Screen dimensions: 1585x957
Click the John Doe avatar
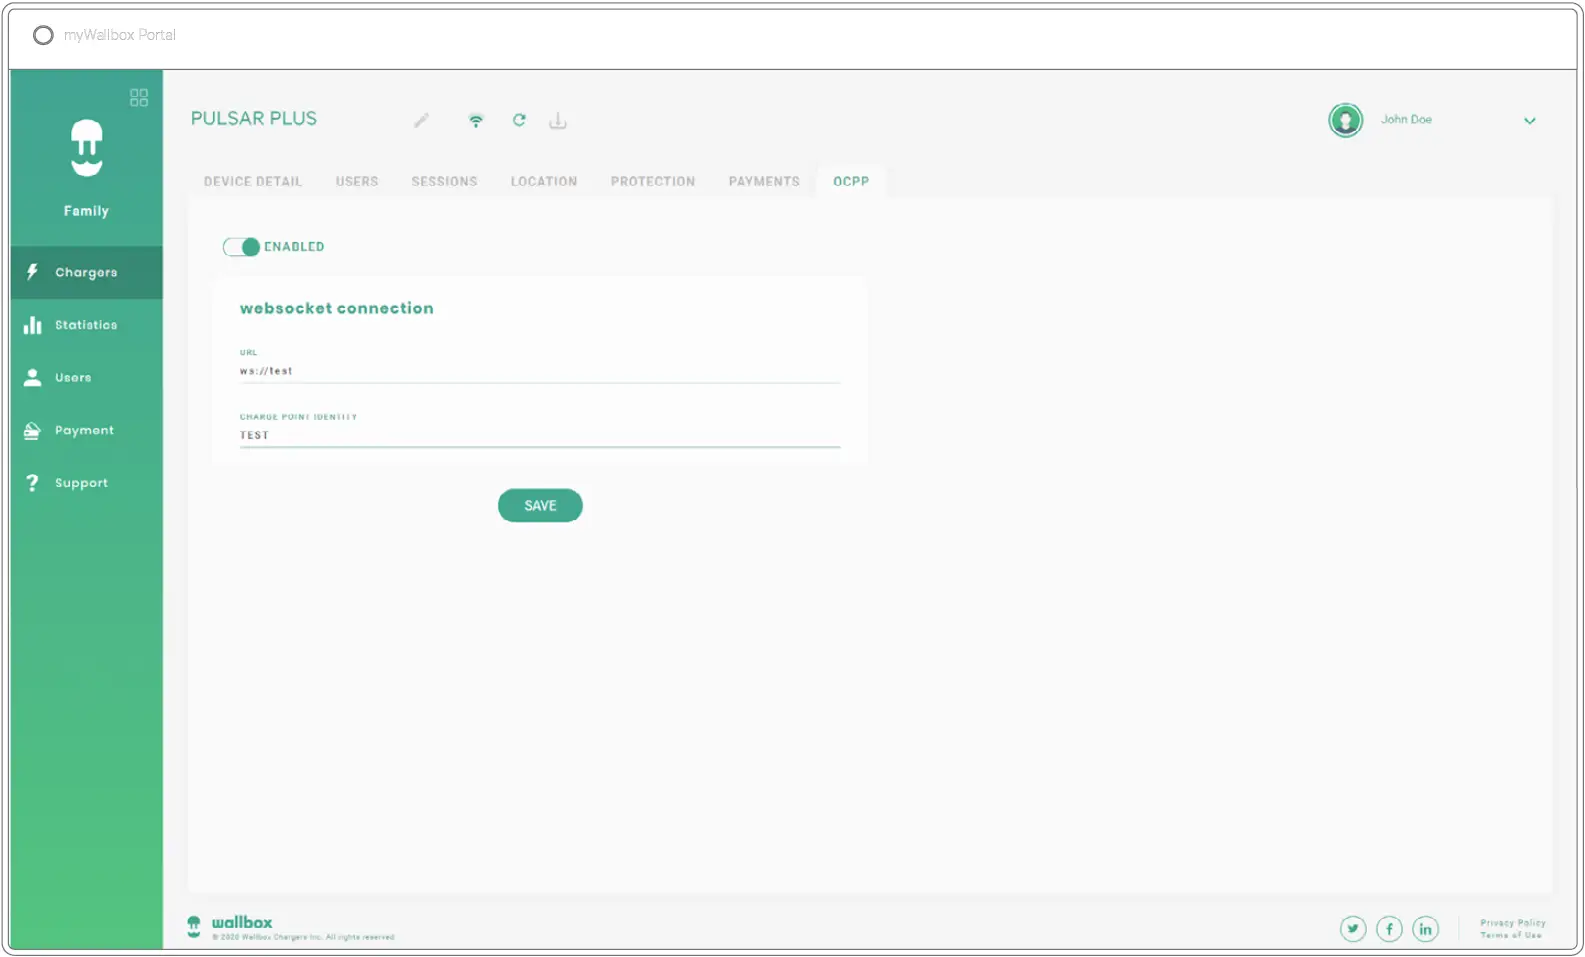coord(1346,120)
